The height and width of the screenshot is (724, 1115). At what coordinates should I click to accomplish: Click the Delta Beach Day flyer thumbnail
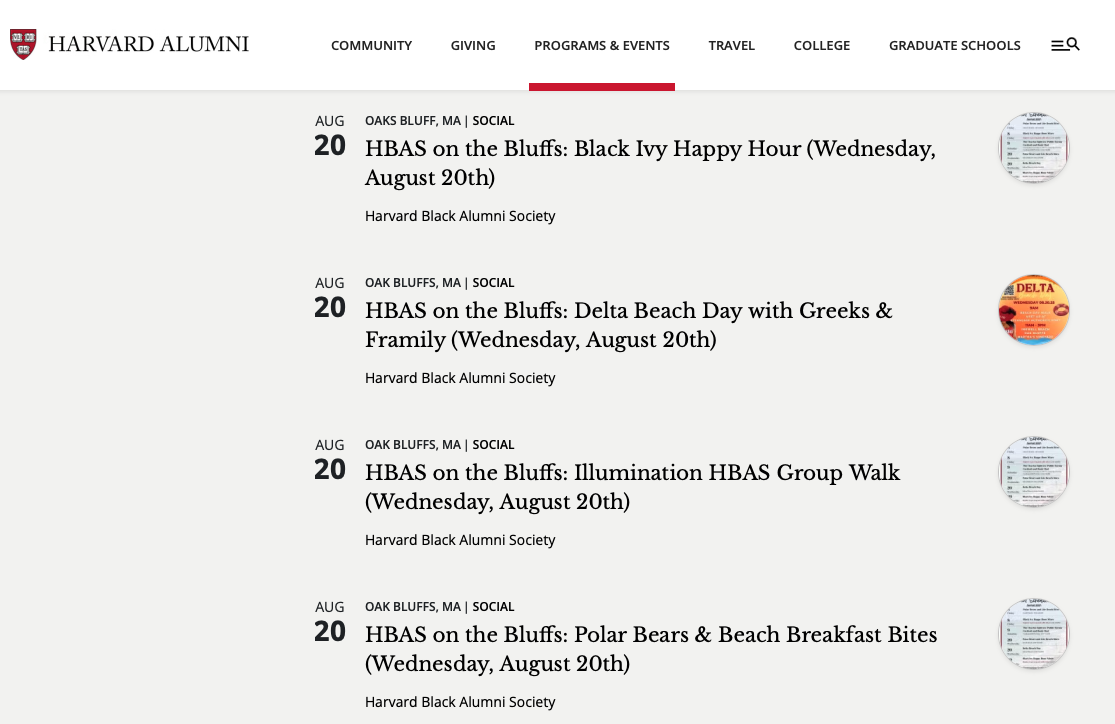[1034, 310]
